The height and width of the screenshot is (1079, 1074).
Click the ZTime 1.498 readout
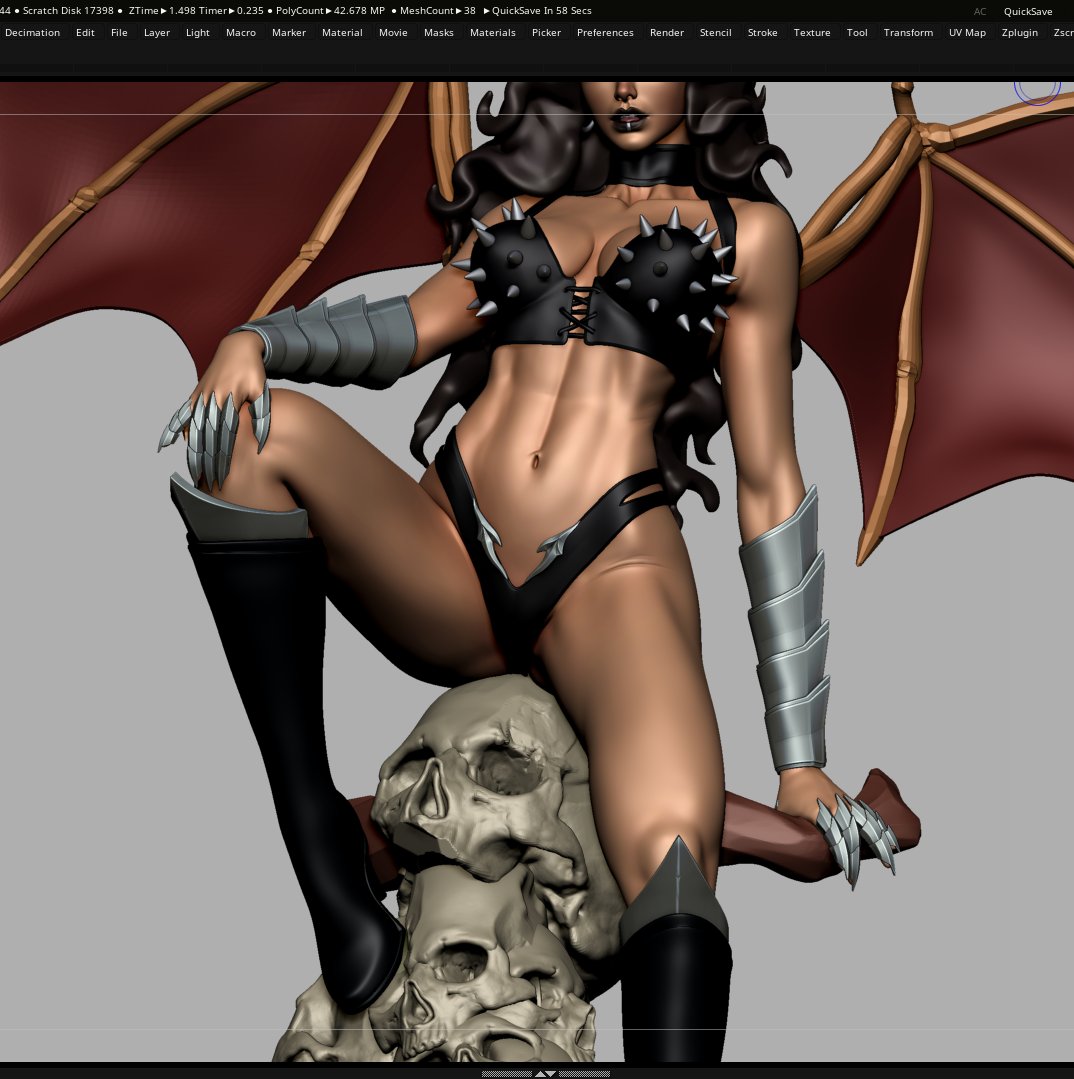point(162,10)
